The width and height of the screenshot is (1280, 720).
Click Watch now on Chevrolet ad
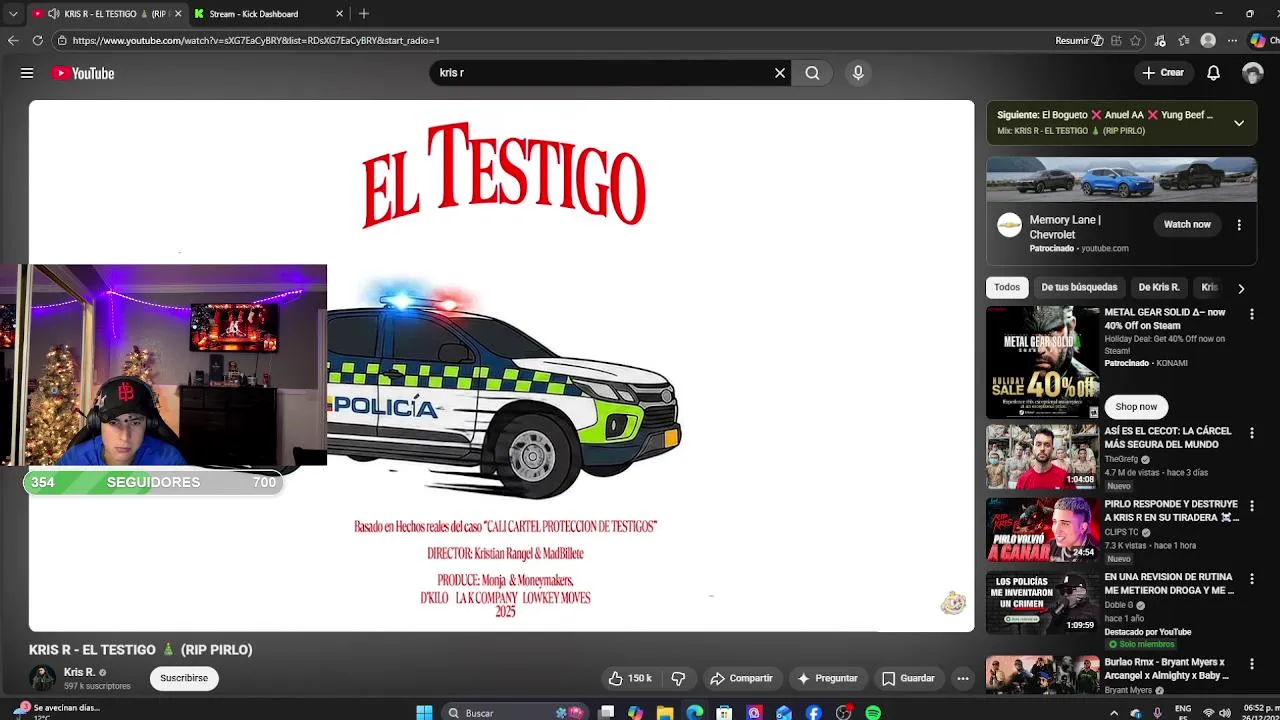pos(1187,225)
